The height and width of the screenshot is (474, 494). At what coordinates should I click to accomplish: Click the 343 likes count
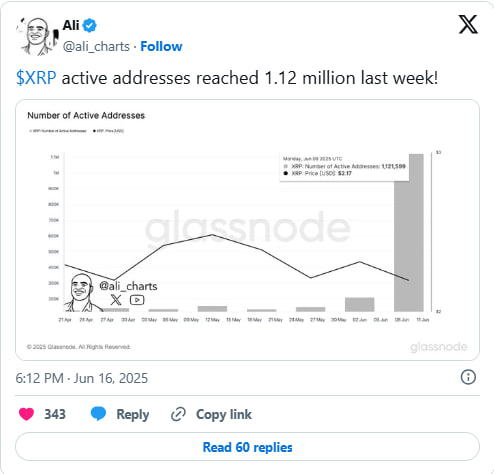pyautogui.click(x=55, y=414)
